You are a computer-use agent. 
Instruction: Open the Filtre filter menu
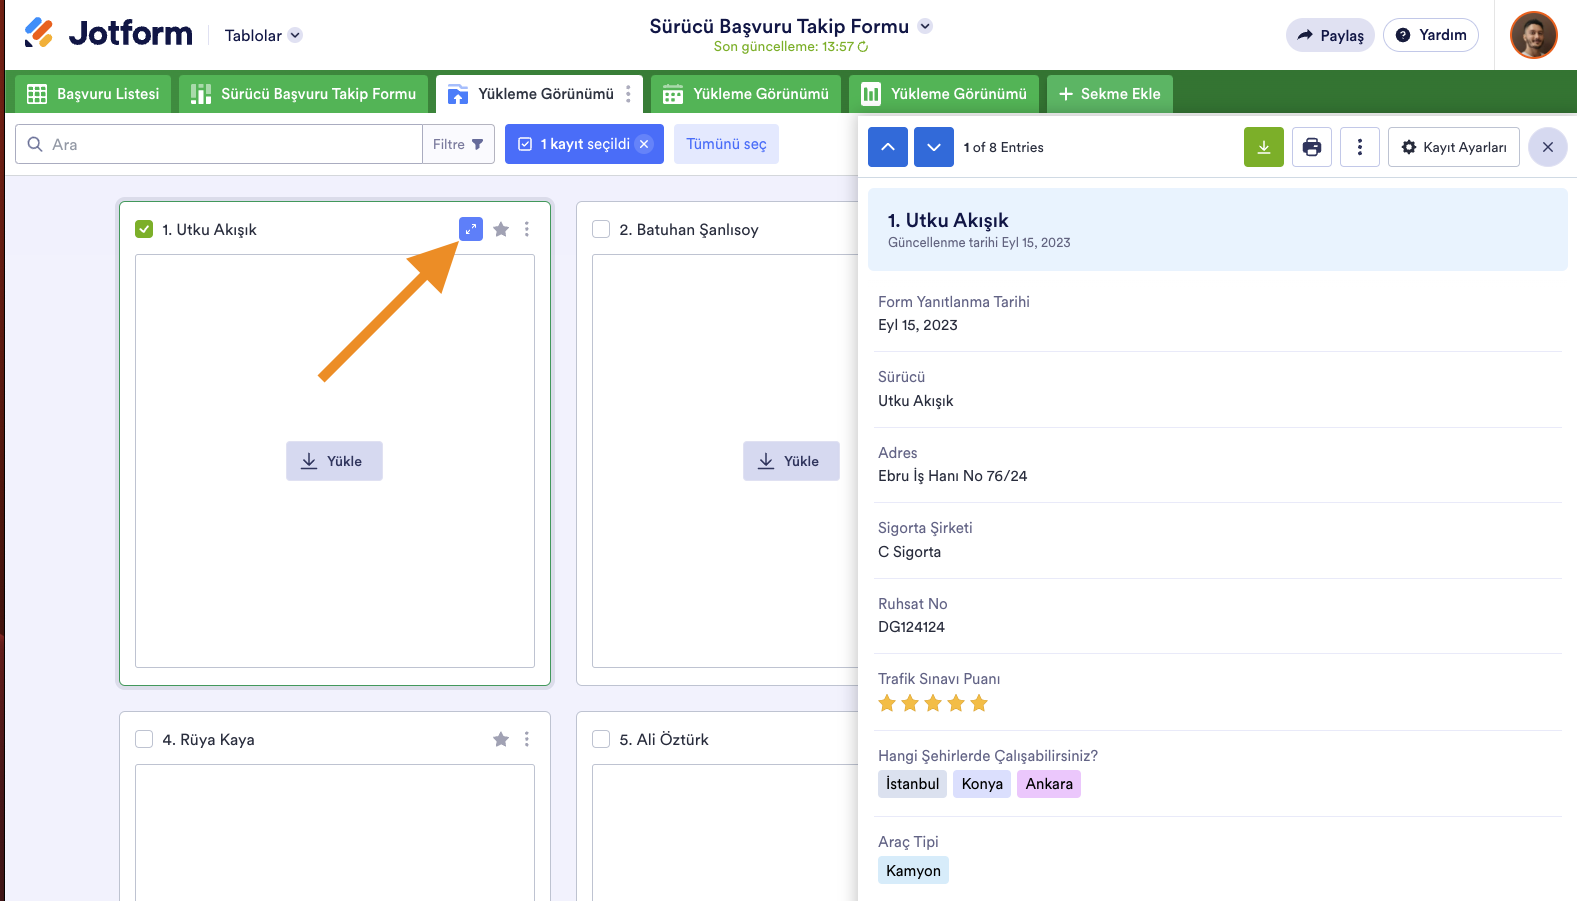pos(458,144)
